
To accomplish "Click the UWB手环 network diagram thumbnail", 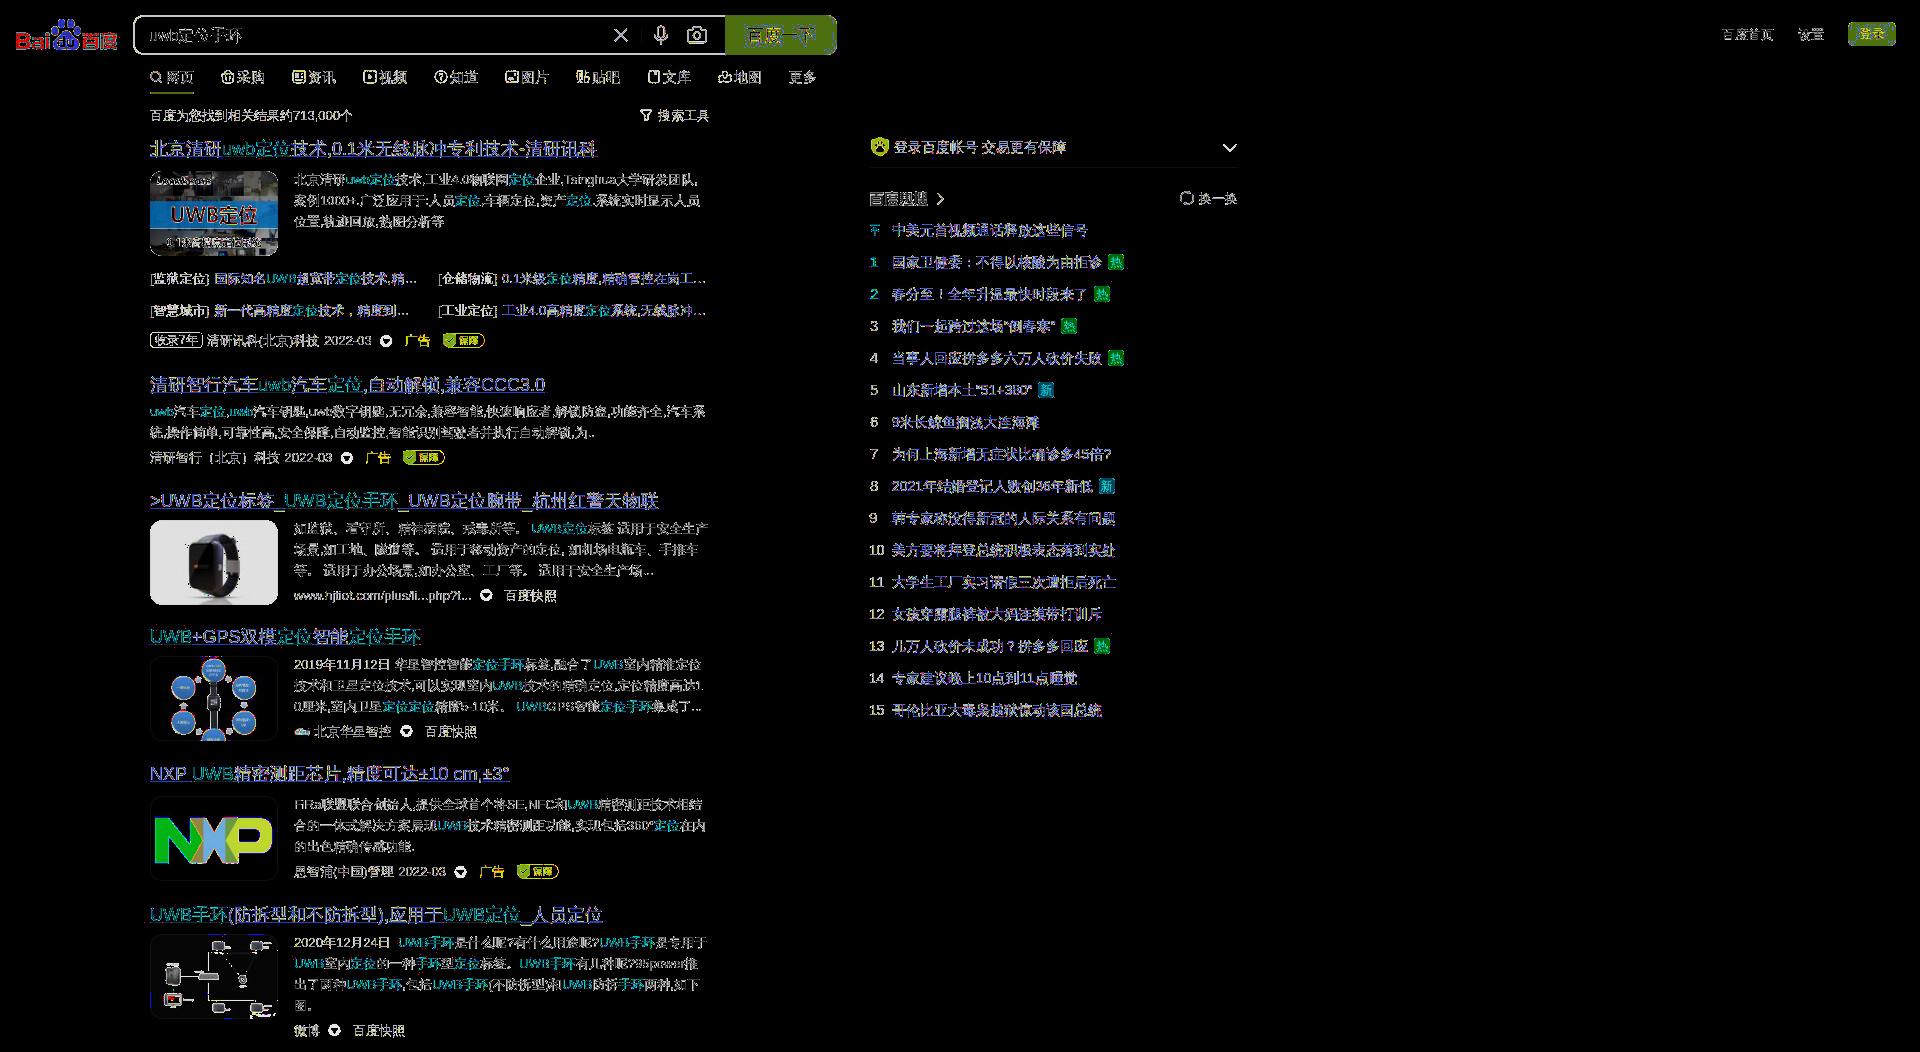I will pyautogui.click(x=214, y=977).
